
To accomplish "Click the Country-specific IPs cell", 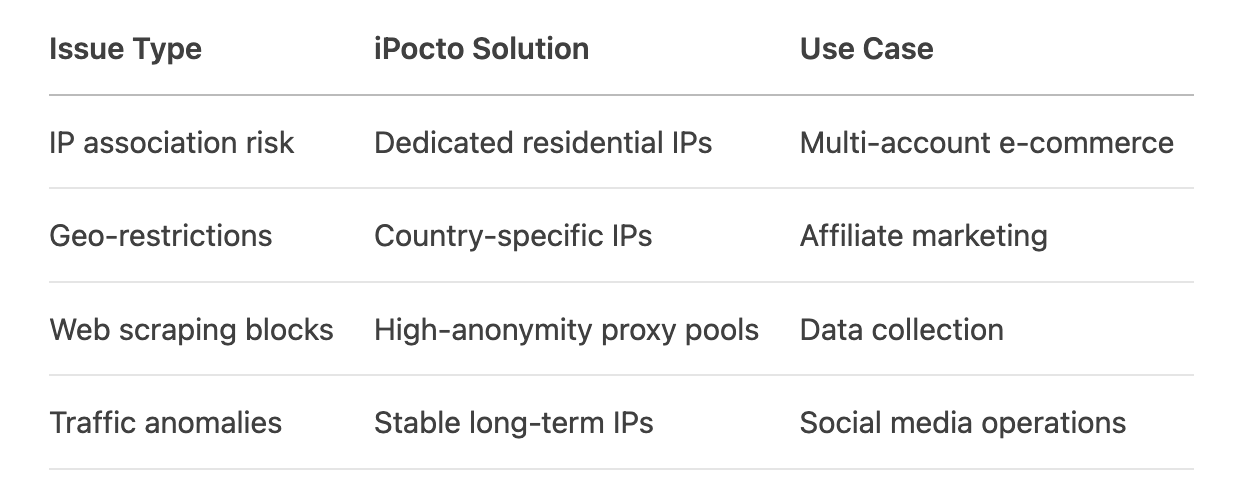I will (x=513, y=236).
